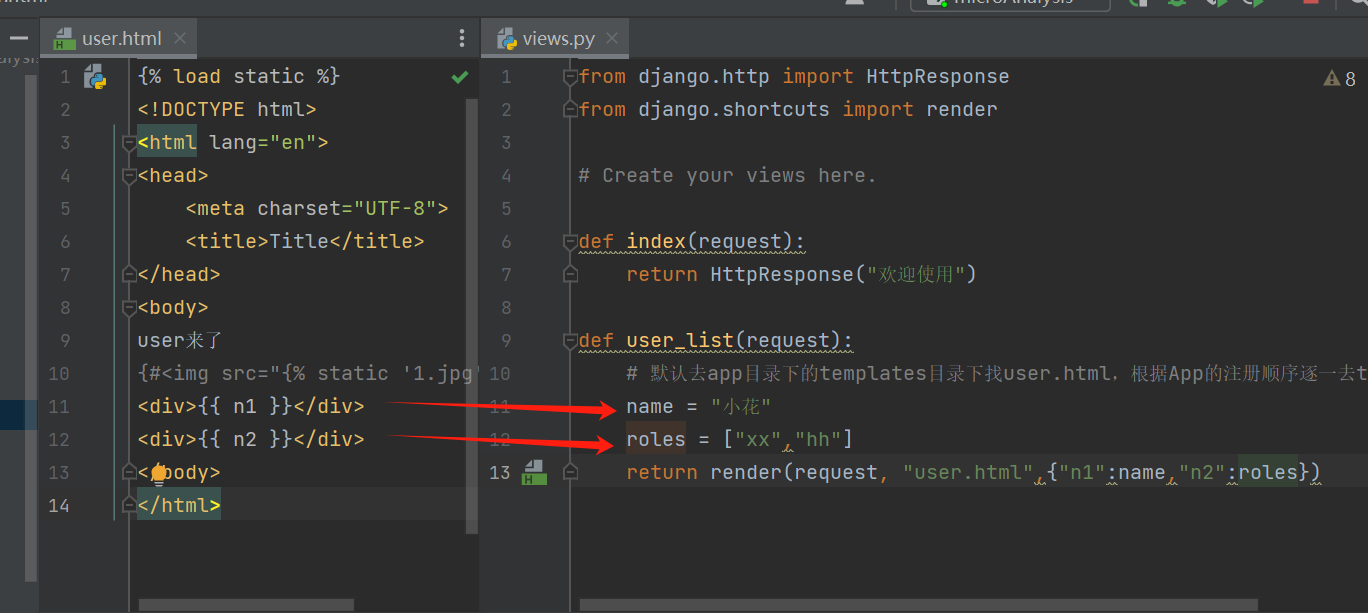The height and width of the screenshot is (613, 1368).
Task: Hide the left tool window using the dash icon
Action: 18,38
